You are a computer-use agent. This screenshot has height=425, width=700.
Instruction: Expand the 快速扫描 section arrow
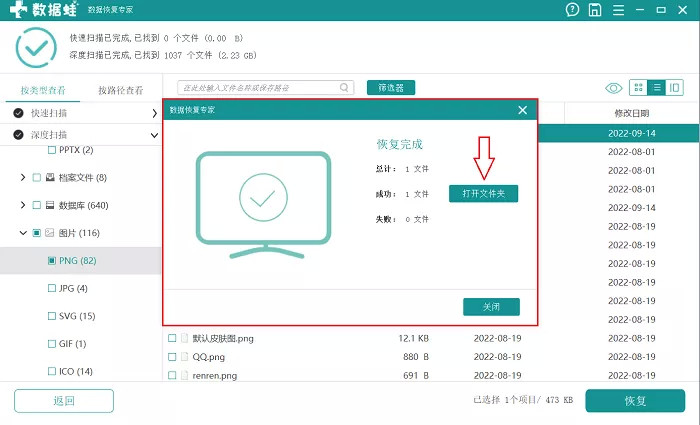coord(154,113)
